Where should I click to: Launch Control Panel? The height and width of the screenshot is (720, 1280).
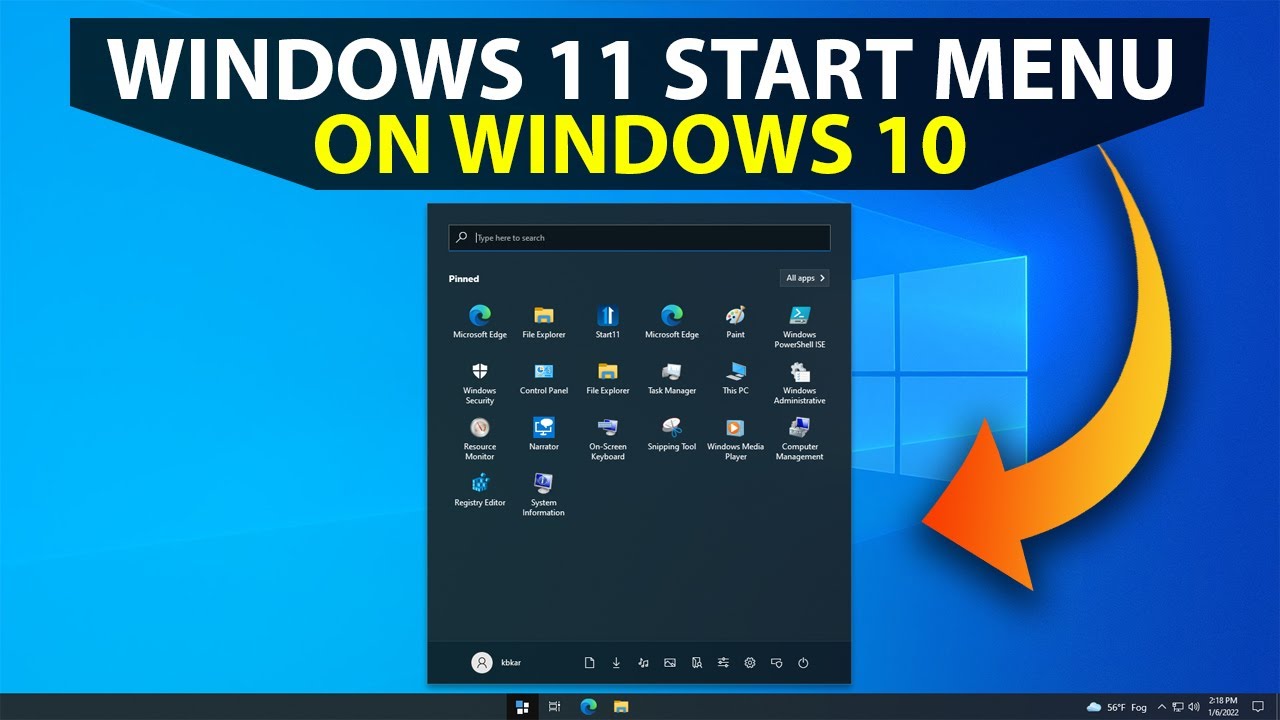coord(543,378)
